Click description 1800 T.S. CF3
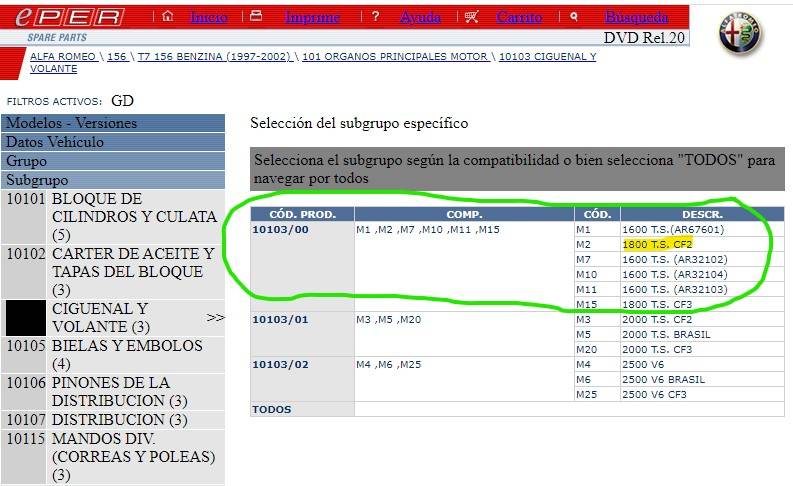 [x=657, y=304]
